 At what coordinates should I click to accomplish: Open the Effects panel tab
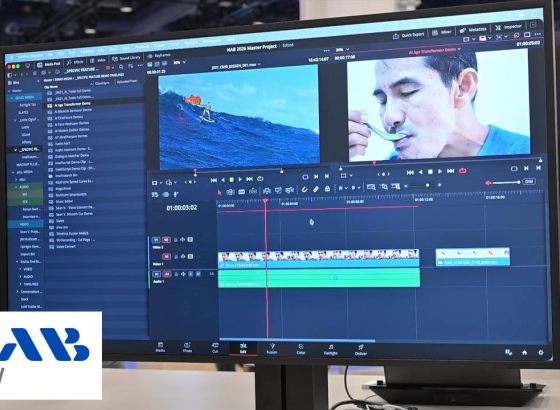click(75, 62)
